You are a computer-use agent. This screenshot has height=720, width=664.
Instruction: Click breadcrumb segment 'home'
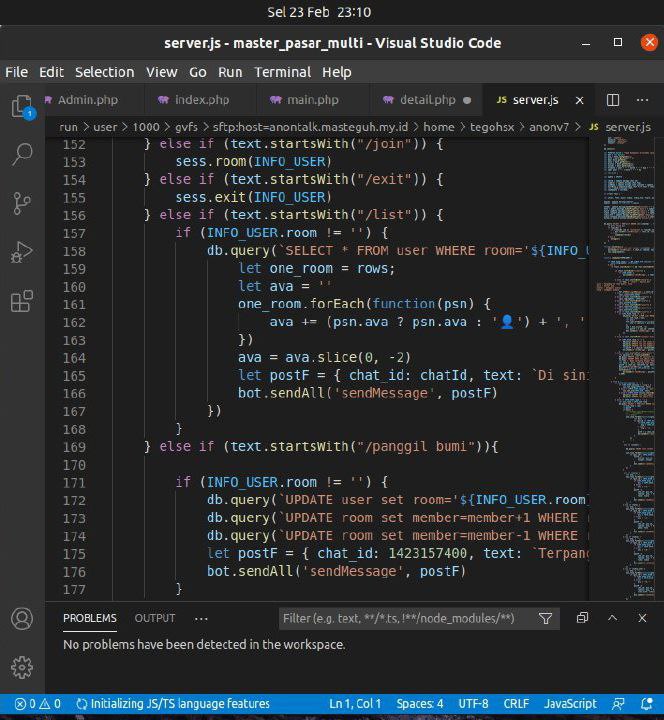439,127
